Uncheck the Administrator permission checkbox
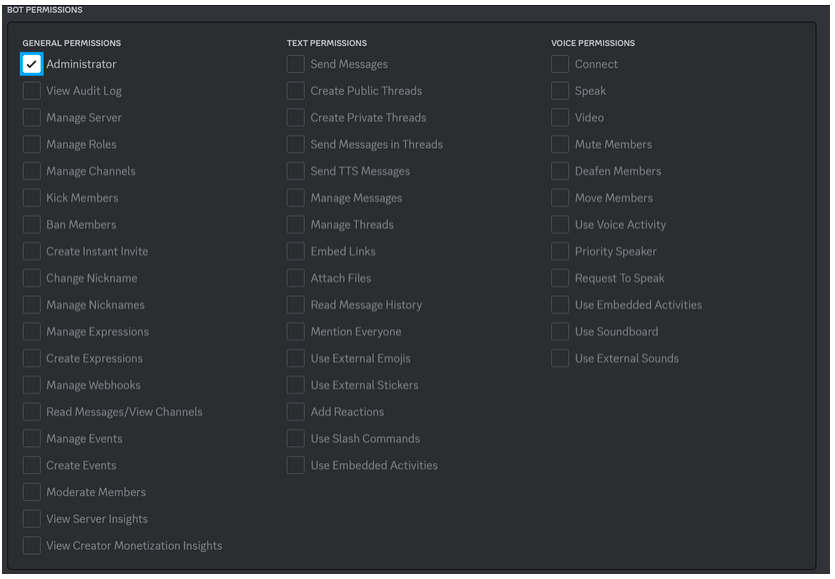This screenshot has height=579, width=835. (31, 64)
